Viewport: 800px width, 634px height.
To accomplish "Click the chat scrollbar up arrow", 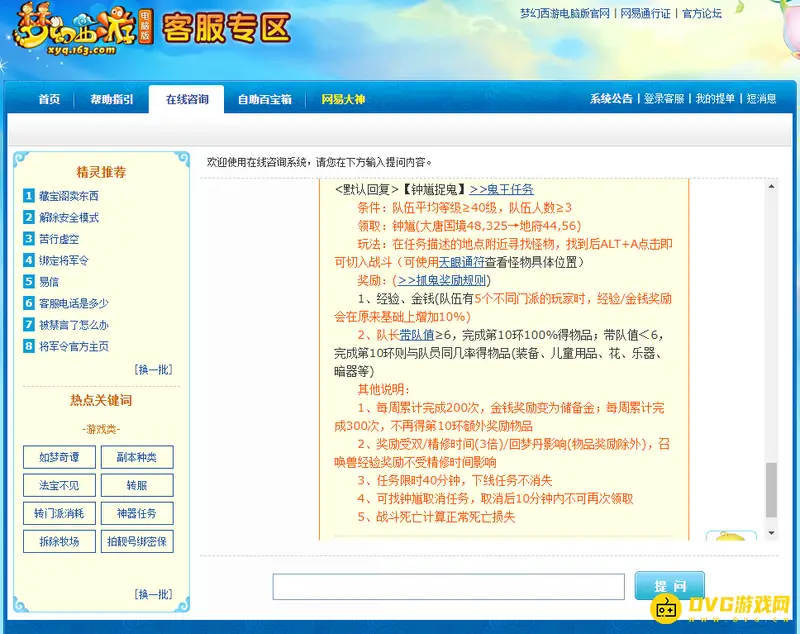I will (x=771, y=187).
